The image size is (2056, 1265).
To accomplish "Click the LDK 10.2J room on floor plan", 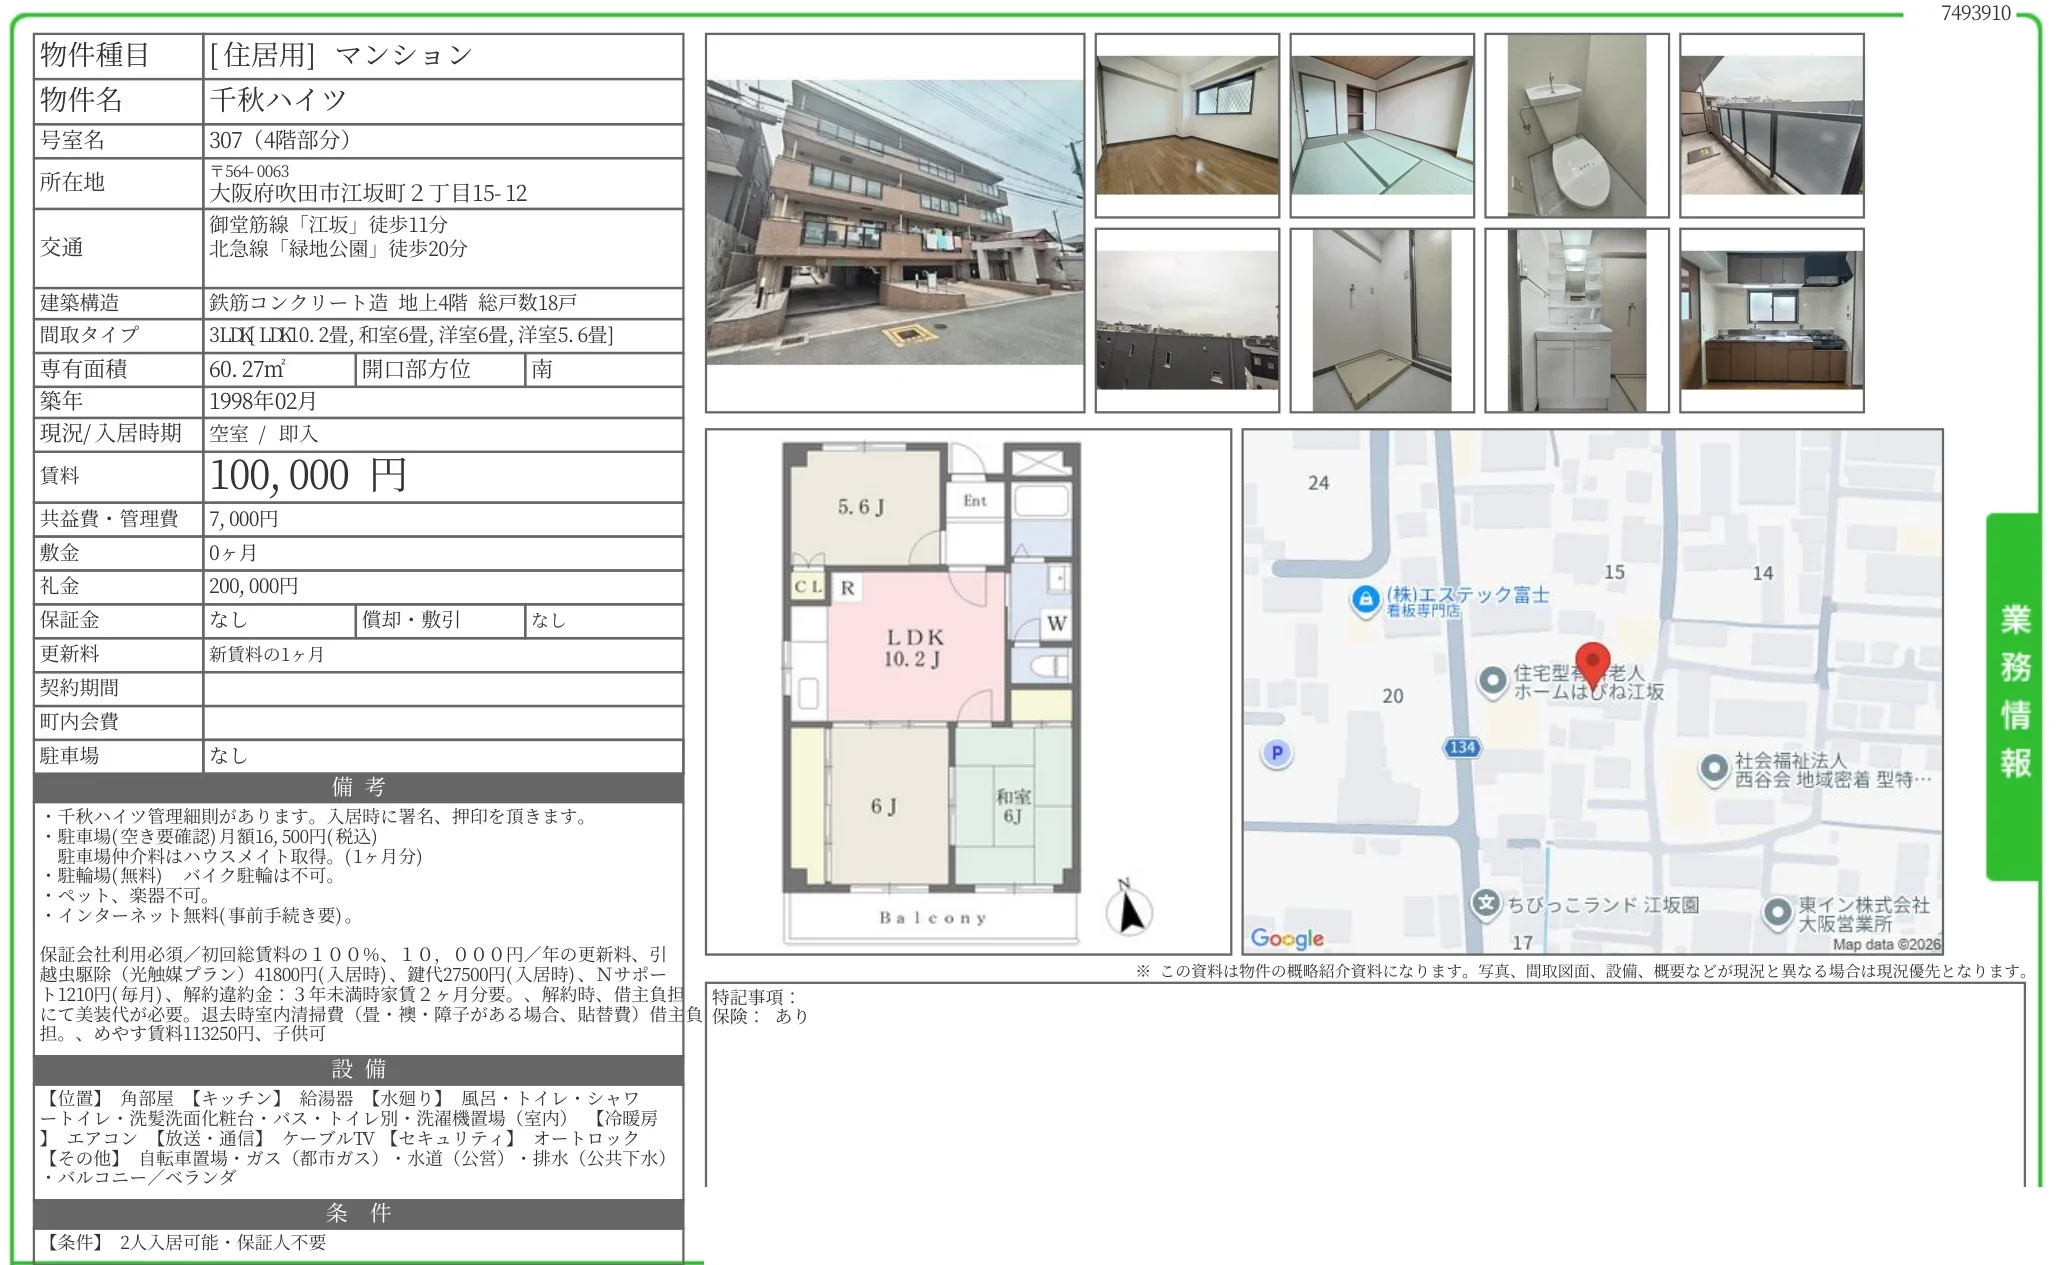I will 914,647.
